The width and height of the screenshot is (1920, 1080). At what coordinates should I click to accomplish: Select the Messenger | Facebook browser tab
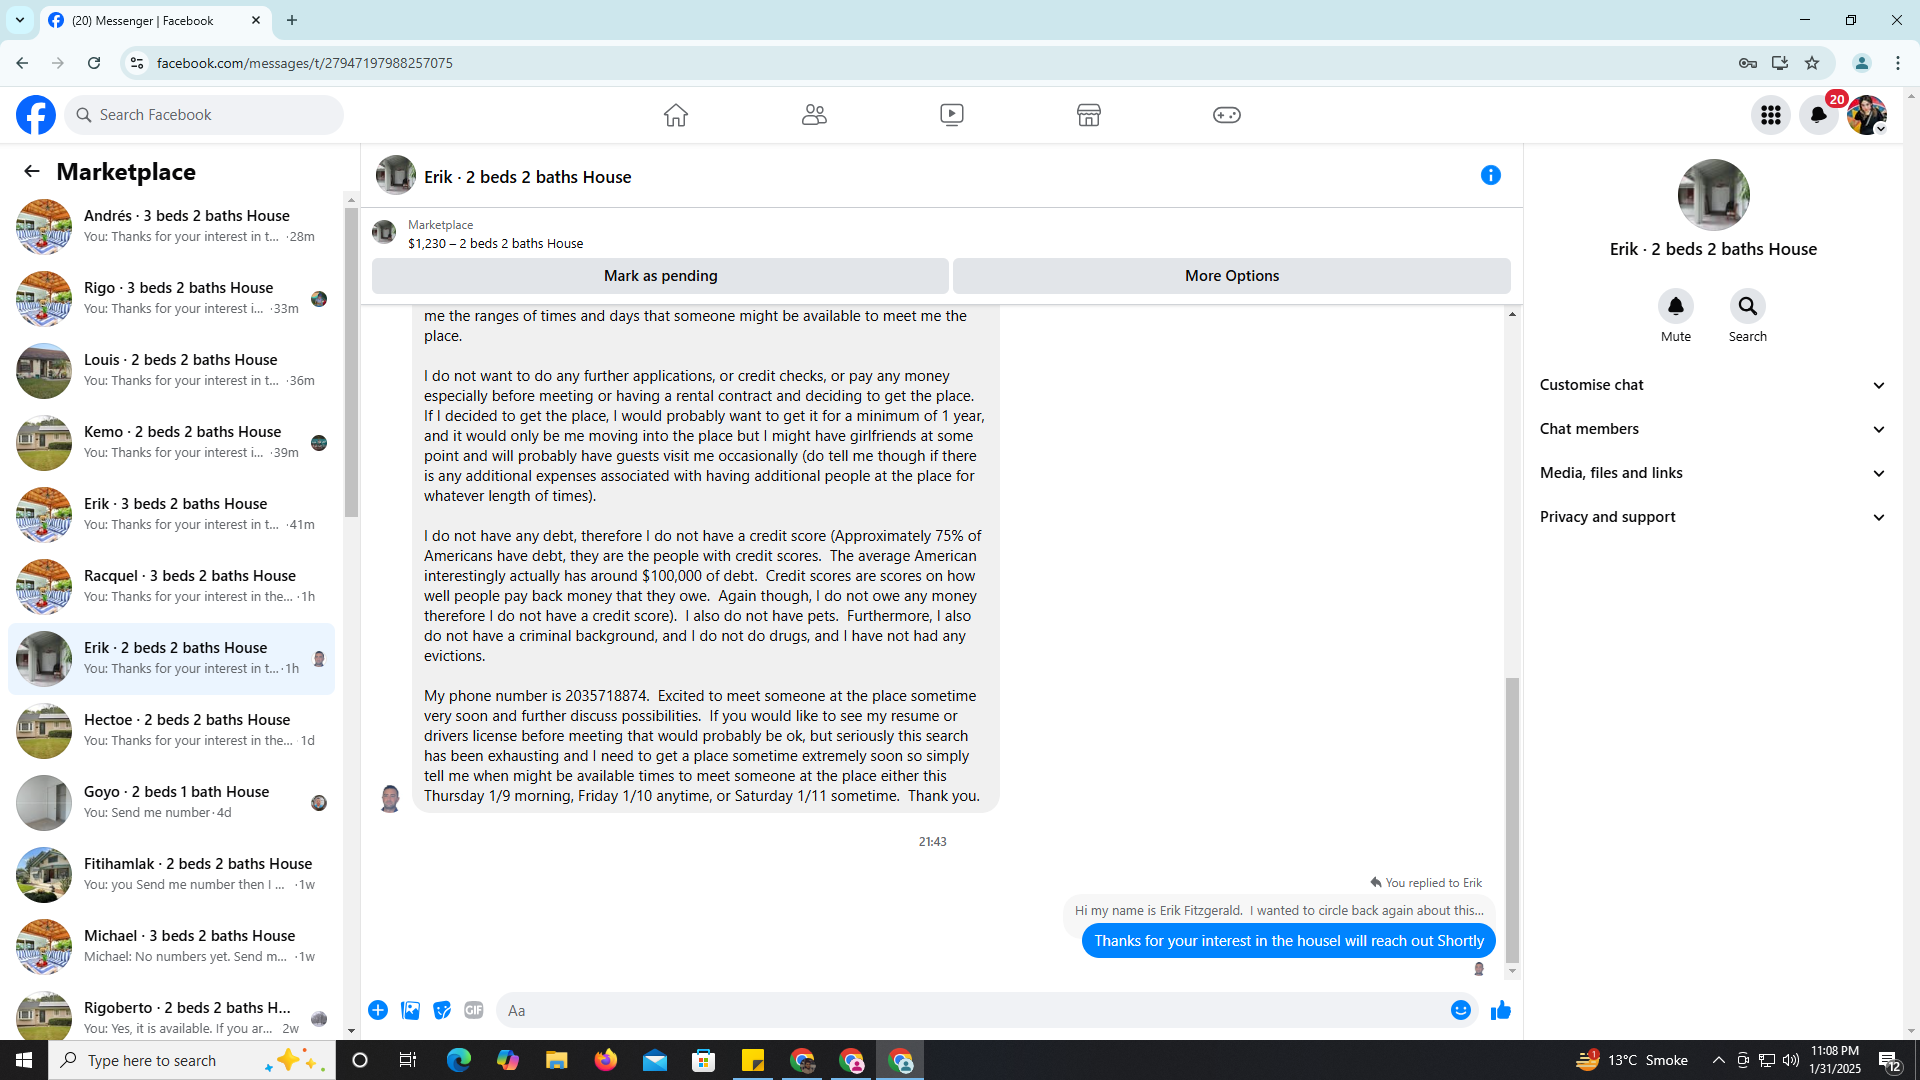click(x=155, y=20)
